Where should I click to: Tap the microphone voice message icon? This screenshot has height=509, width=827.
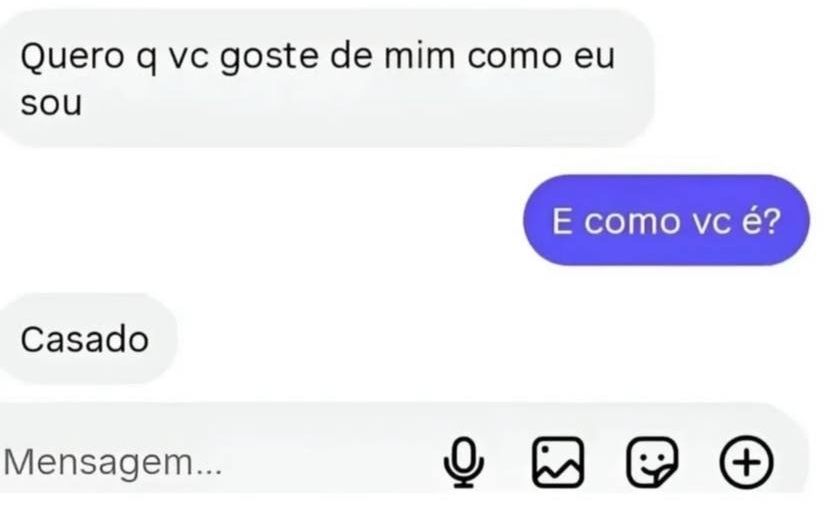point(464,463)
